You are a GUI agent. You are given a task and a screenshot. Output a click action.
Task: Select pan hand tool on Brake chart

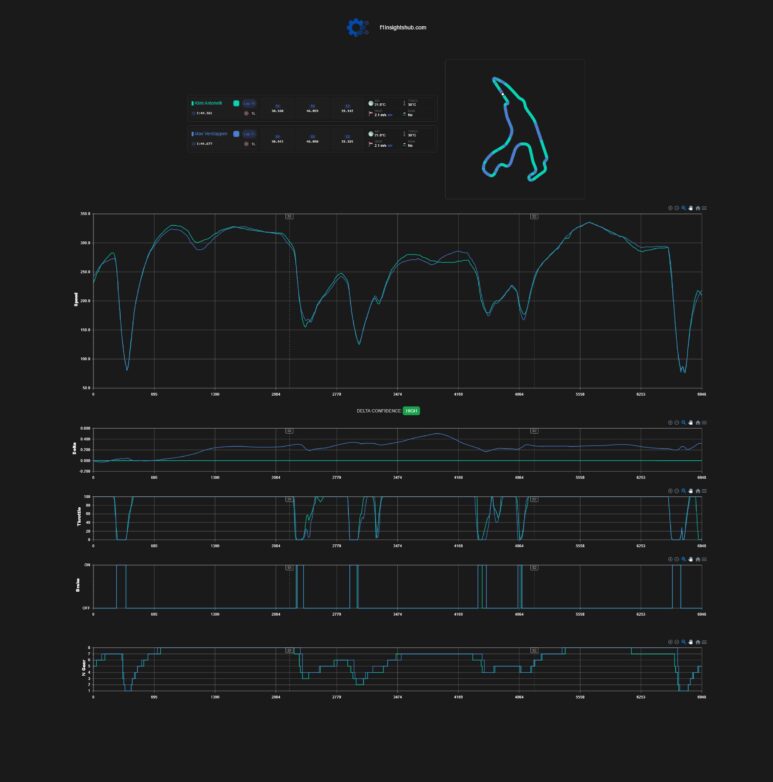click(691, 559)
